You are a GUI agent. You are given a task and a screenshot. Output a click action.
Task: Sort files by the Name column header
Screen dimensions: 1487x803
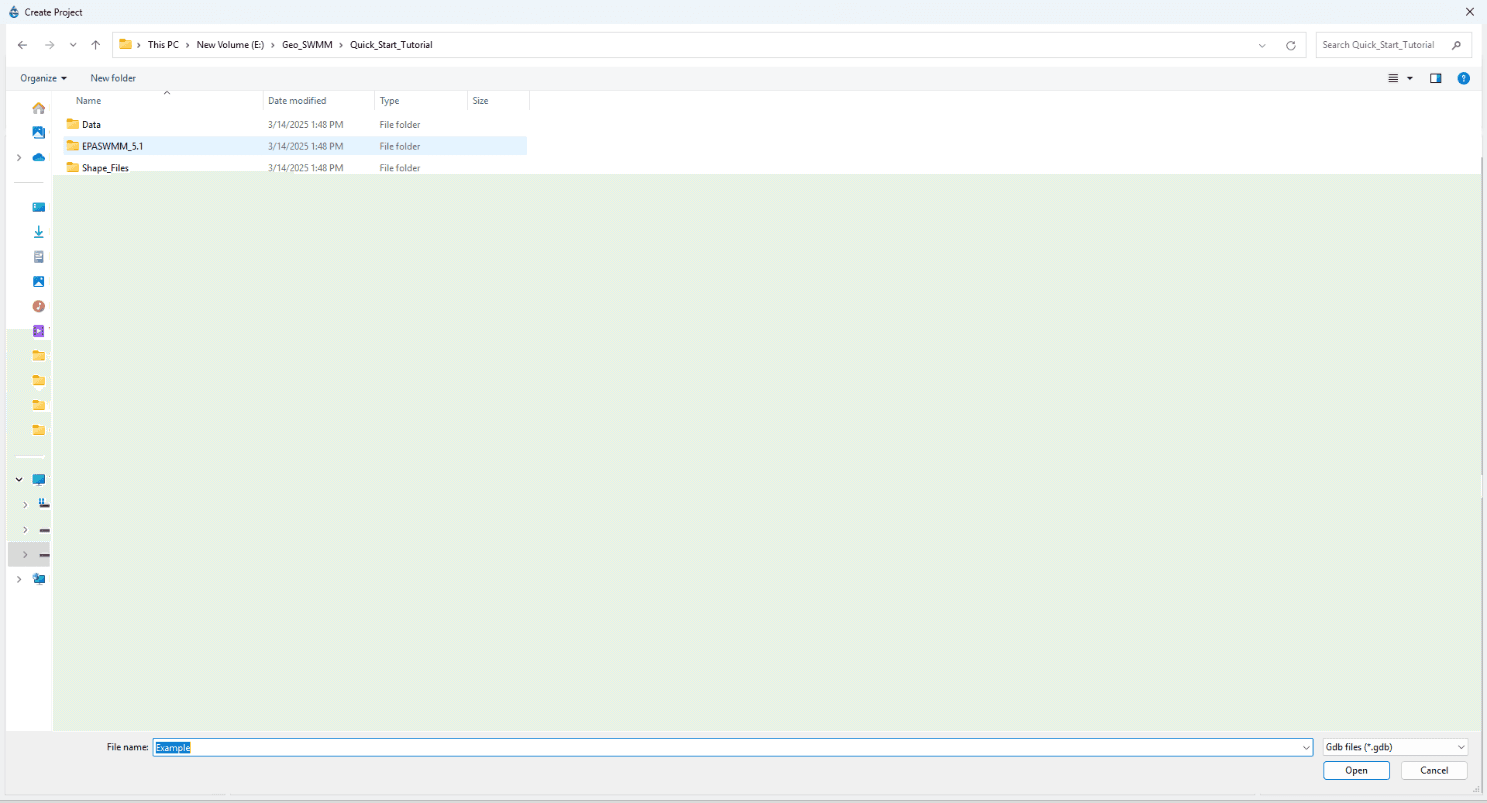pyautogui.click(x=88, y=100)
